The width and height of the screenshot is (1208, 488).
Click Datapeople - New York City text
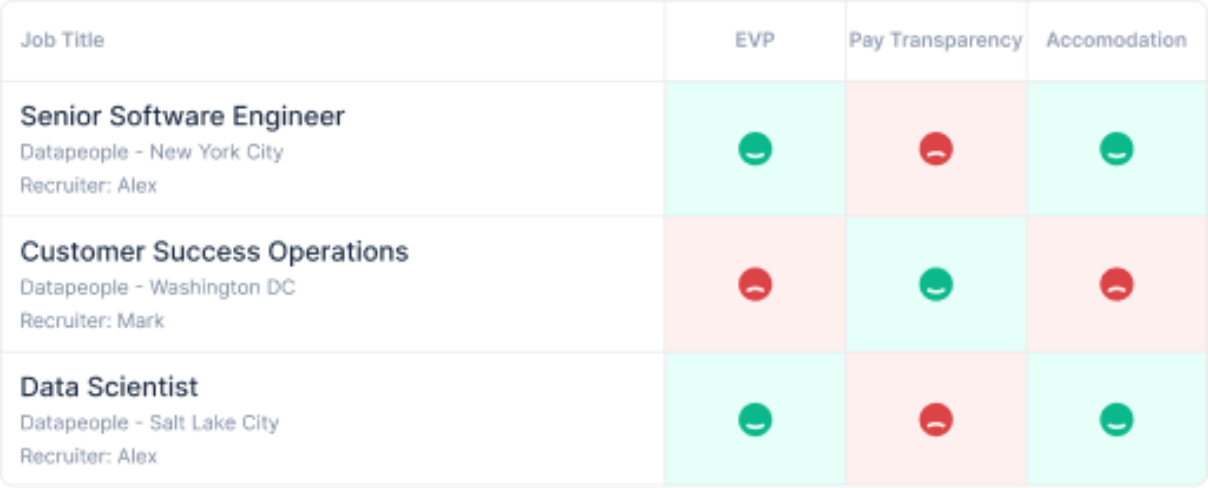pyautogui.click(x=152, y=152)
